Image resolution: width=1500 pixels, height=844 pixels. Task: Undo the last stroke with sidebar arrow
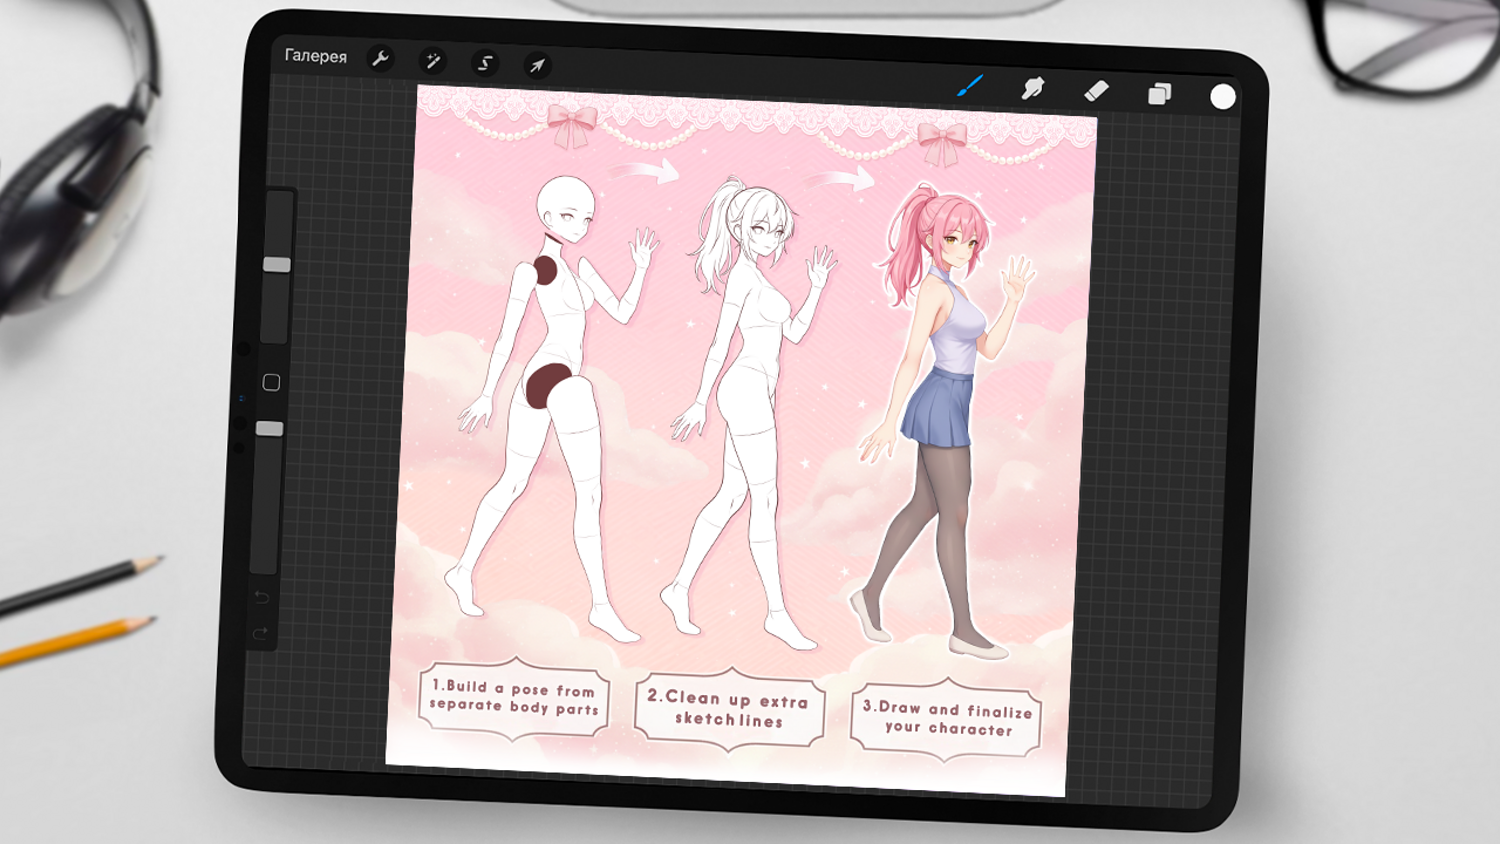pos(262,597)
